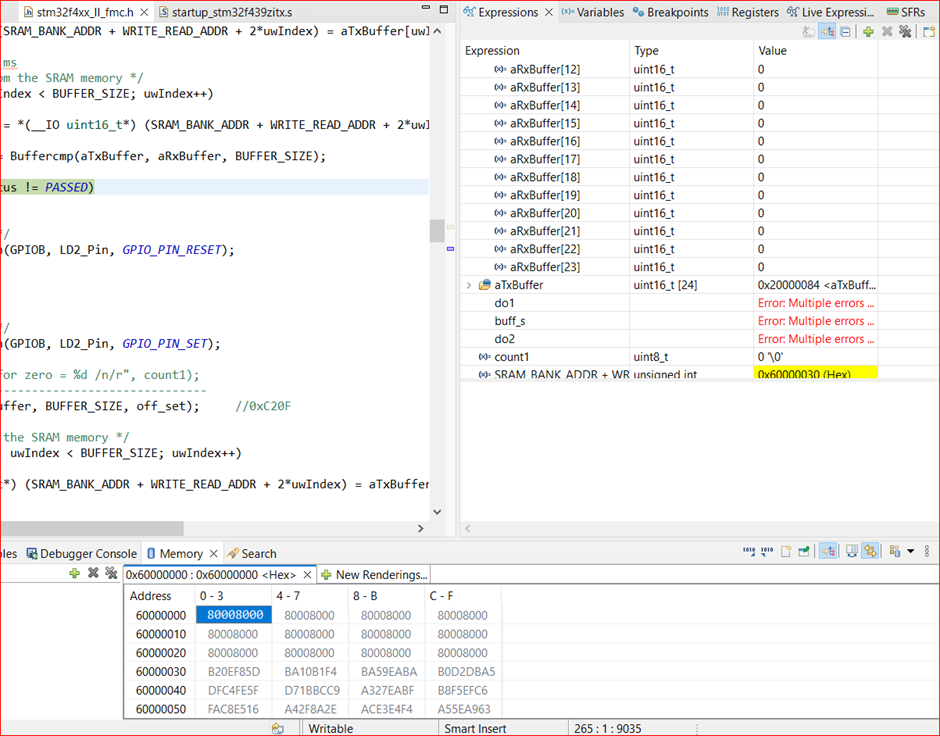Select the aRxBuffer[12] expression row
The height and width of the screenshot is (736, 940).
pos(544,70)
